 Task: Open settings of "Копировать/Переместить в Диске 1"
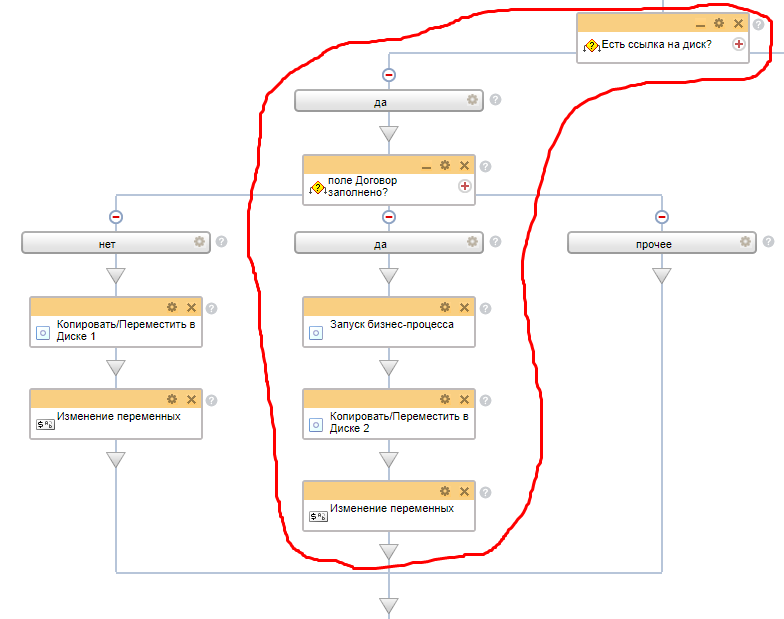click(172, 307)
